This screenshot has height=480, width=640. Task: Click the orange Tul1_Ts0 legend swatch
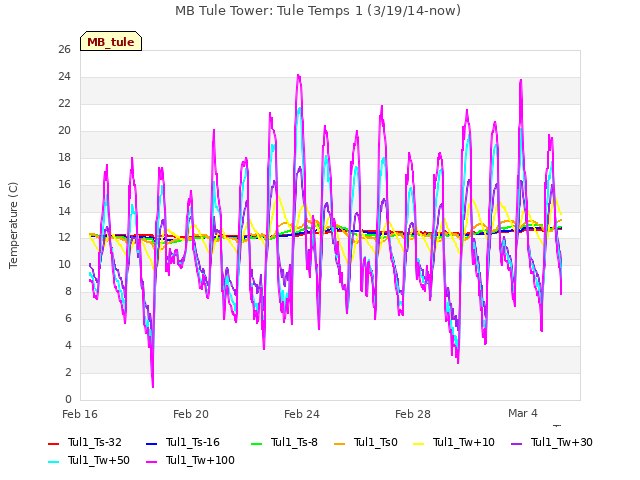[340, 444]
